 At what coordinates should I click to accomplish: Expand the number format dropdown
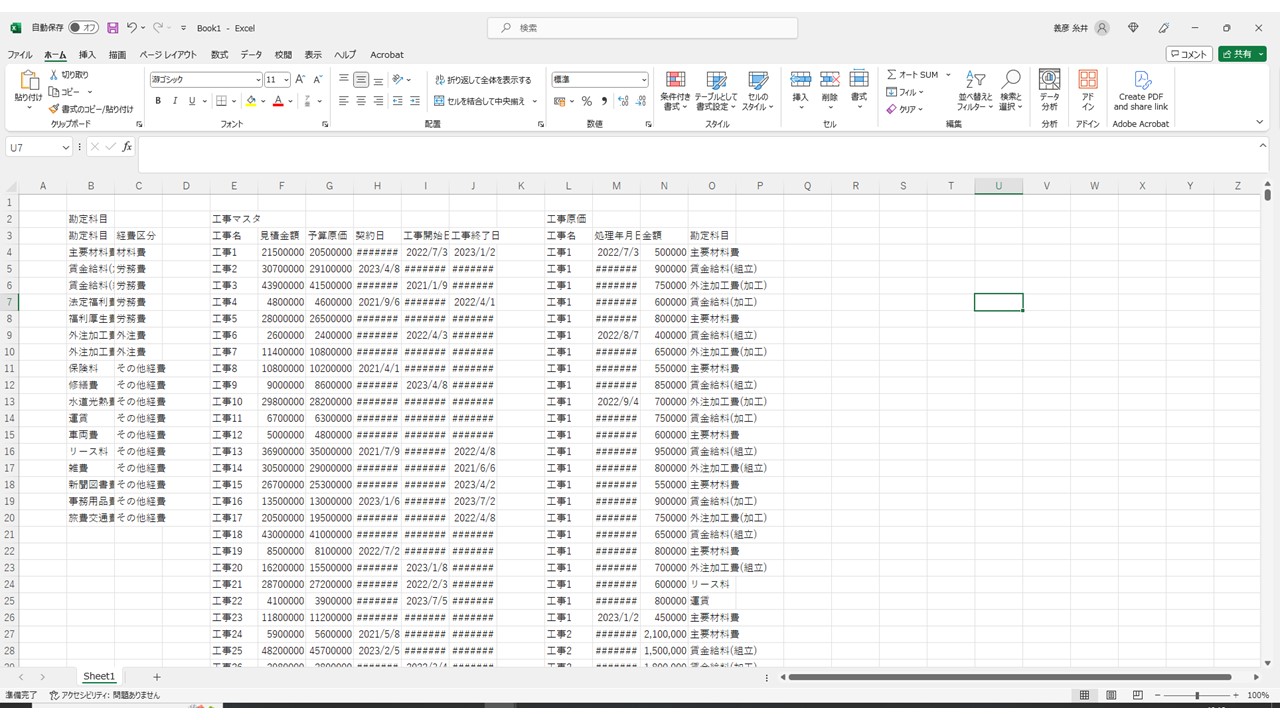tap(643, 80)
